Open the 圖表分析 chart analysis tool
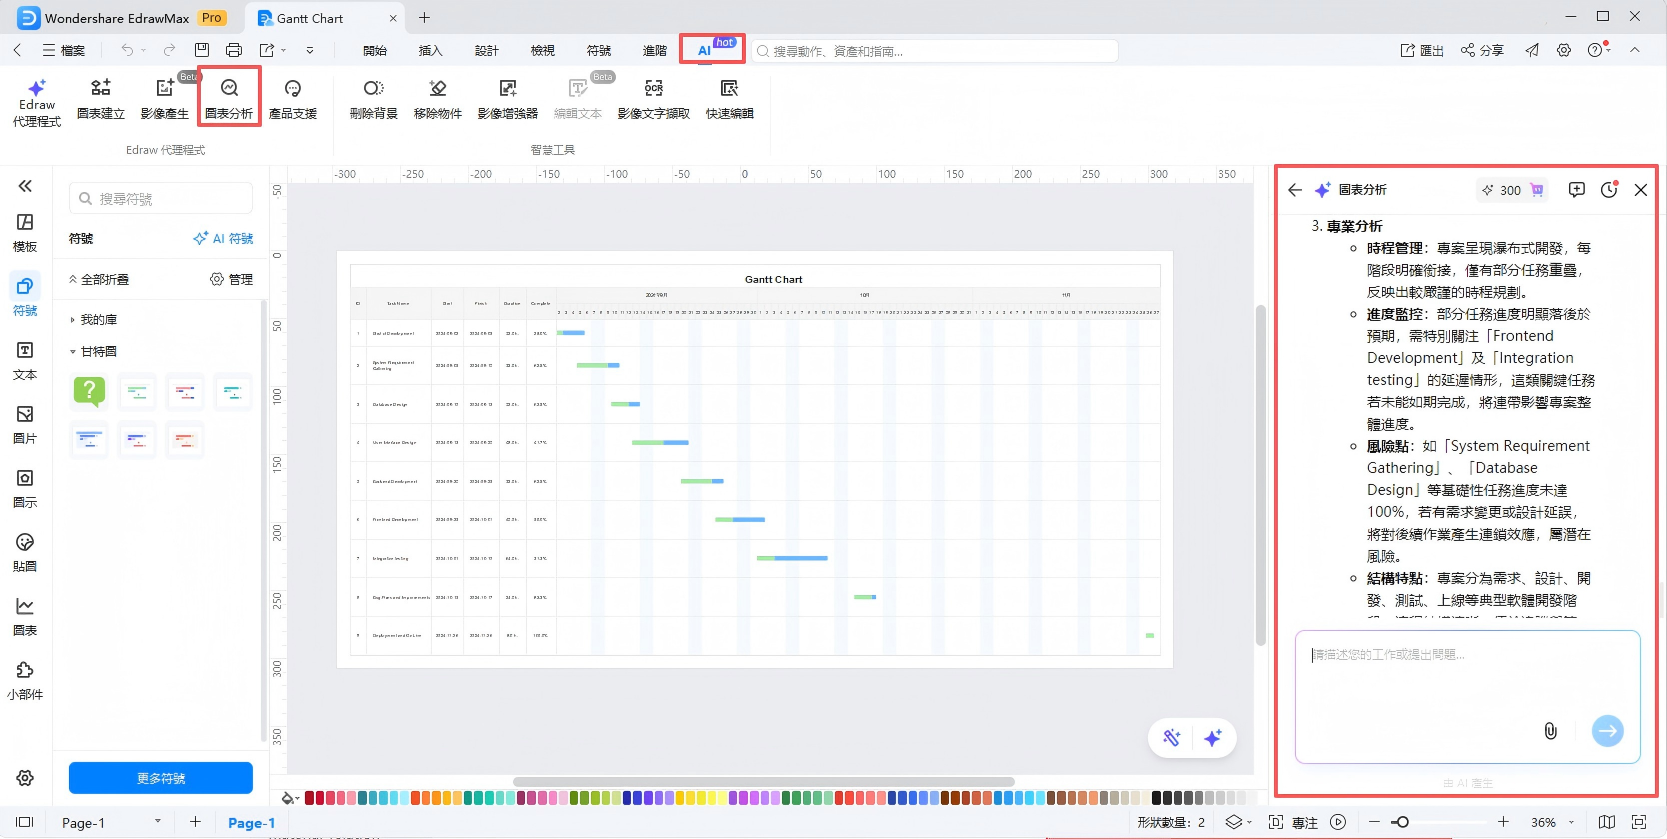1667x839 pixels. (229, 97)
